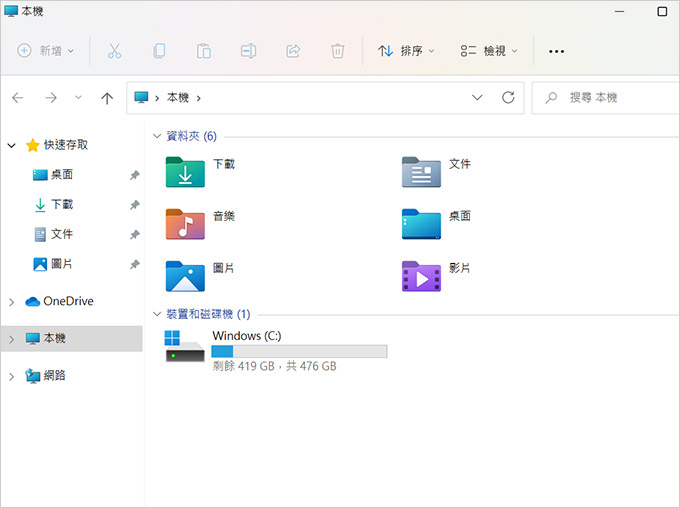Maximize the 本機 window
The width and height of the screenshot is (680, 508).
tap(662, 11)
